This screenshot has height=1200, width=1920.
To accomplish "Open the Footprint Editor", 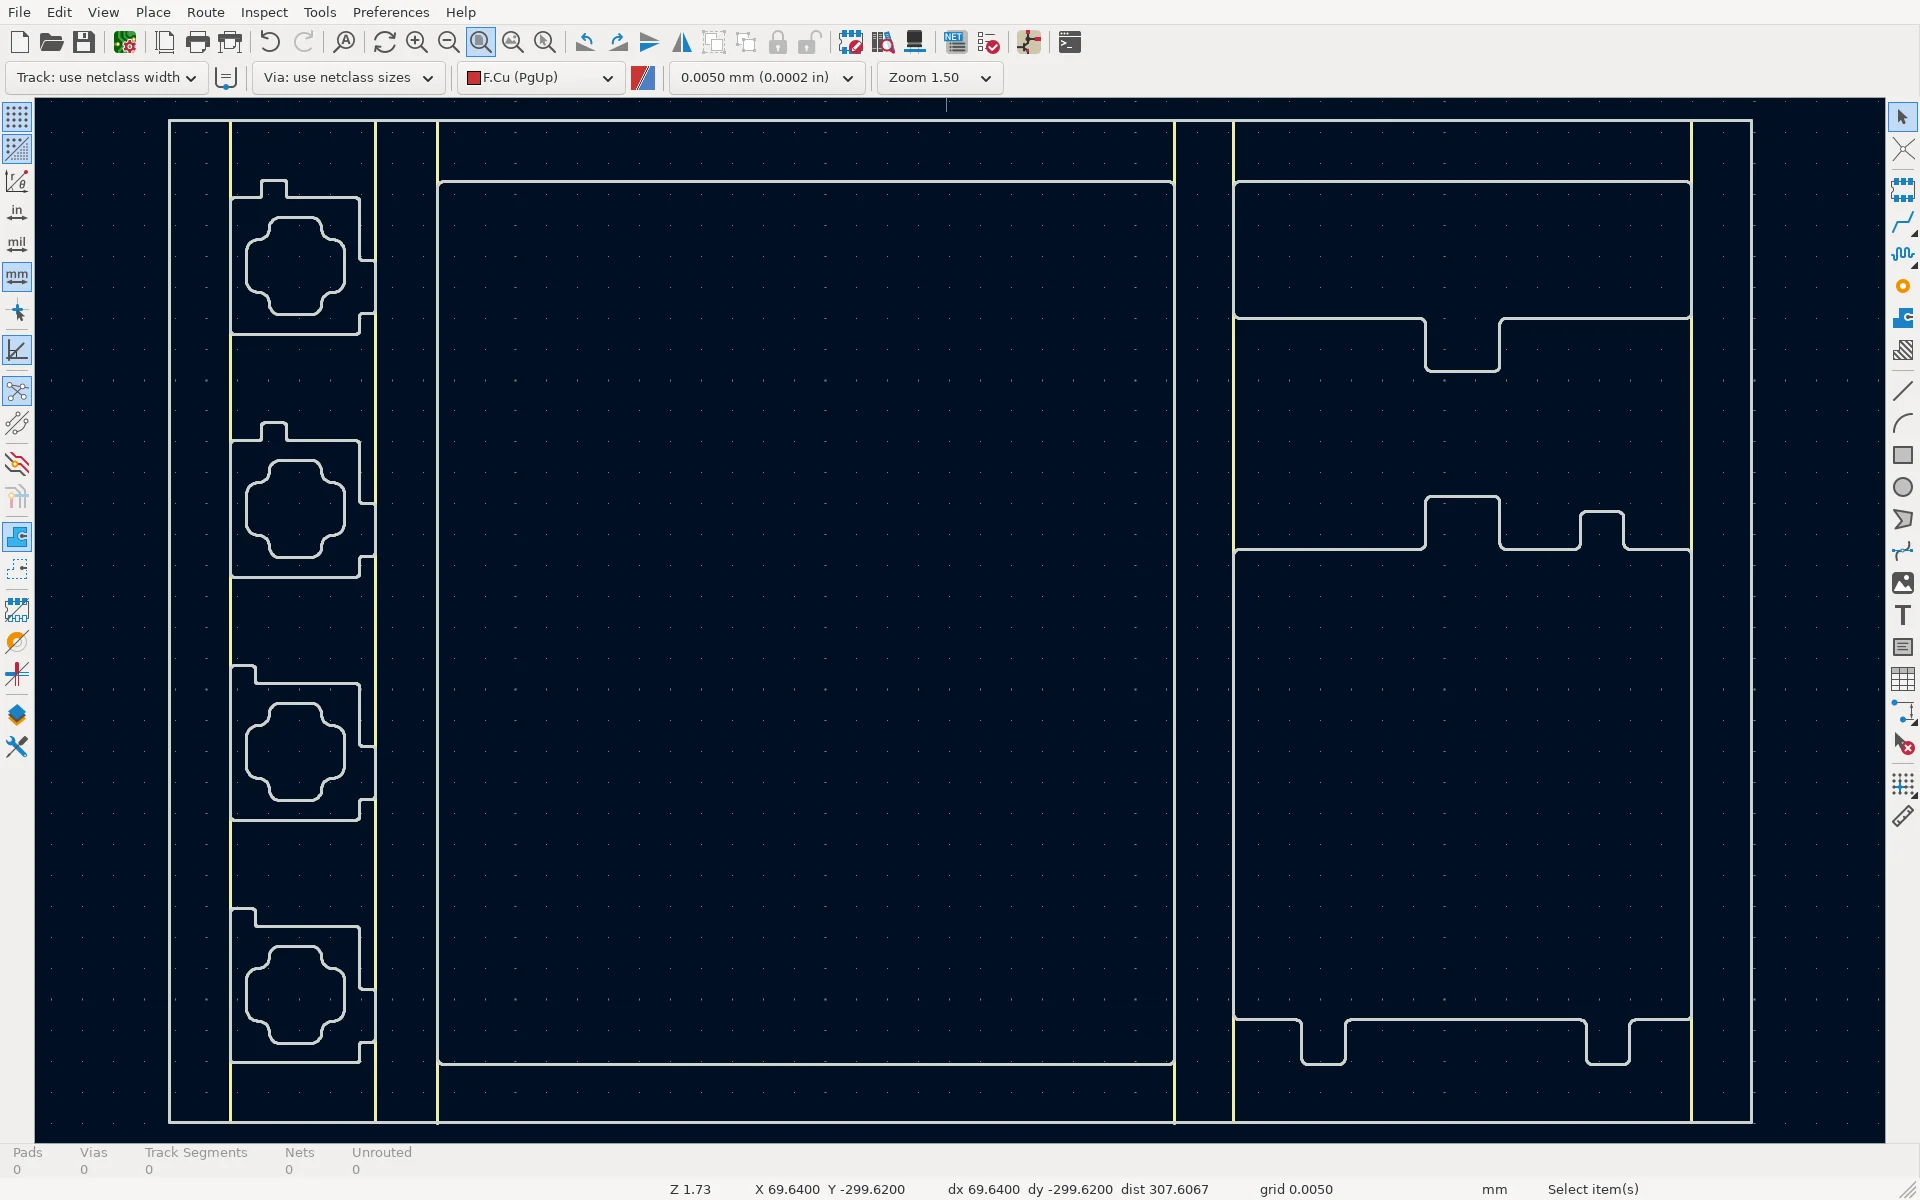I will (x=850, y=42).
